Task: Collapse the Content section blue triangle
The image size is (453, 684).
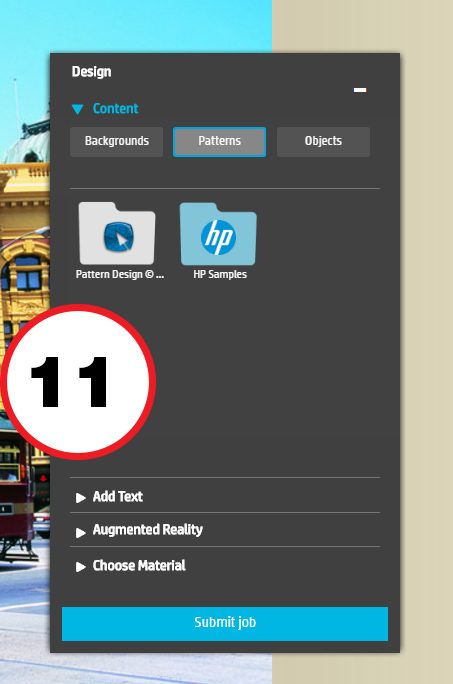Action: (x=78, y=109)
